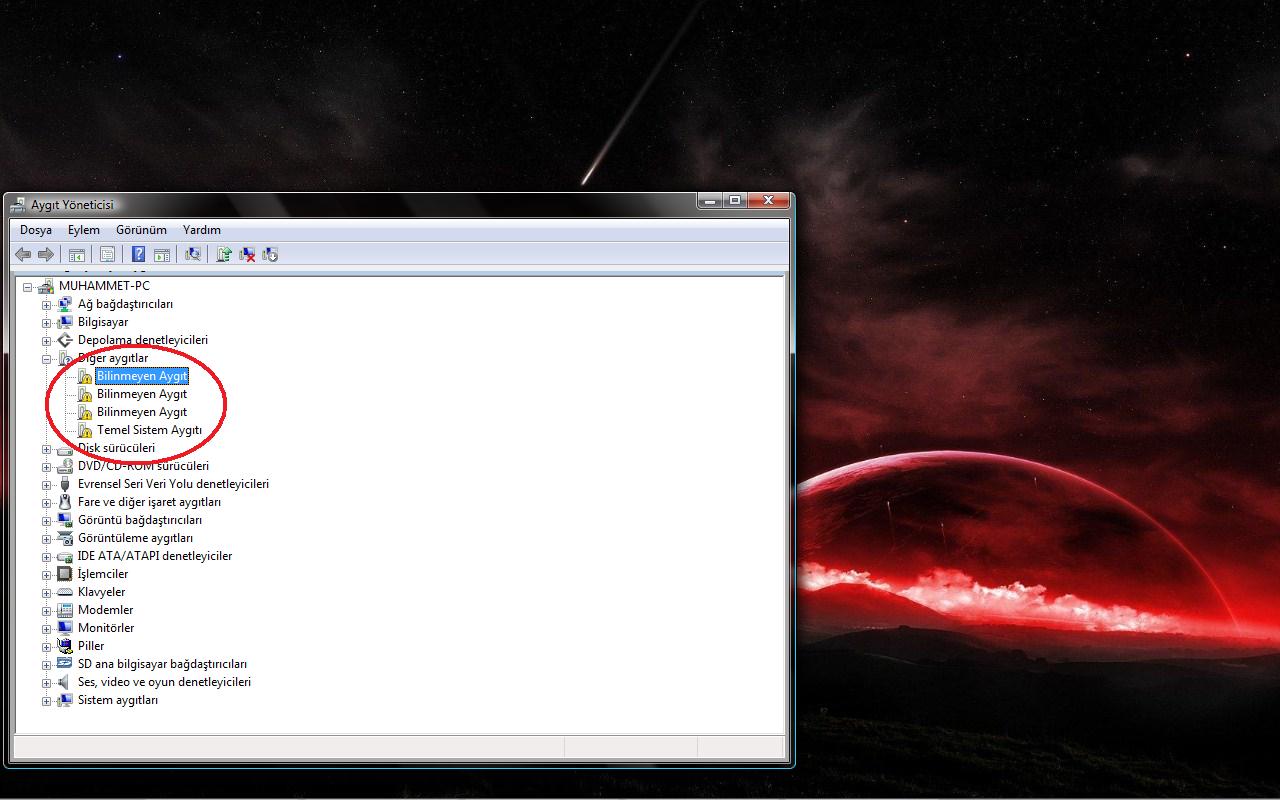The height and width of the screenshot is (800, 1280).
Task: Open the Görünüm menu
Action: click(141, 230)
